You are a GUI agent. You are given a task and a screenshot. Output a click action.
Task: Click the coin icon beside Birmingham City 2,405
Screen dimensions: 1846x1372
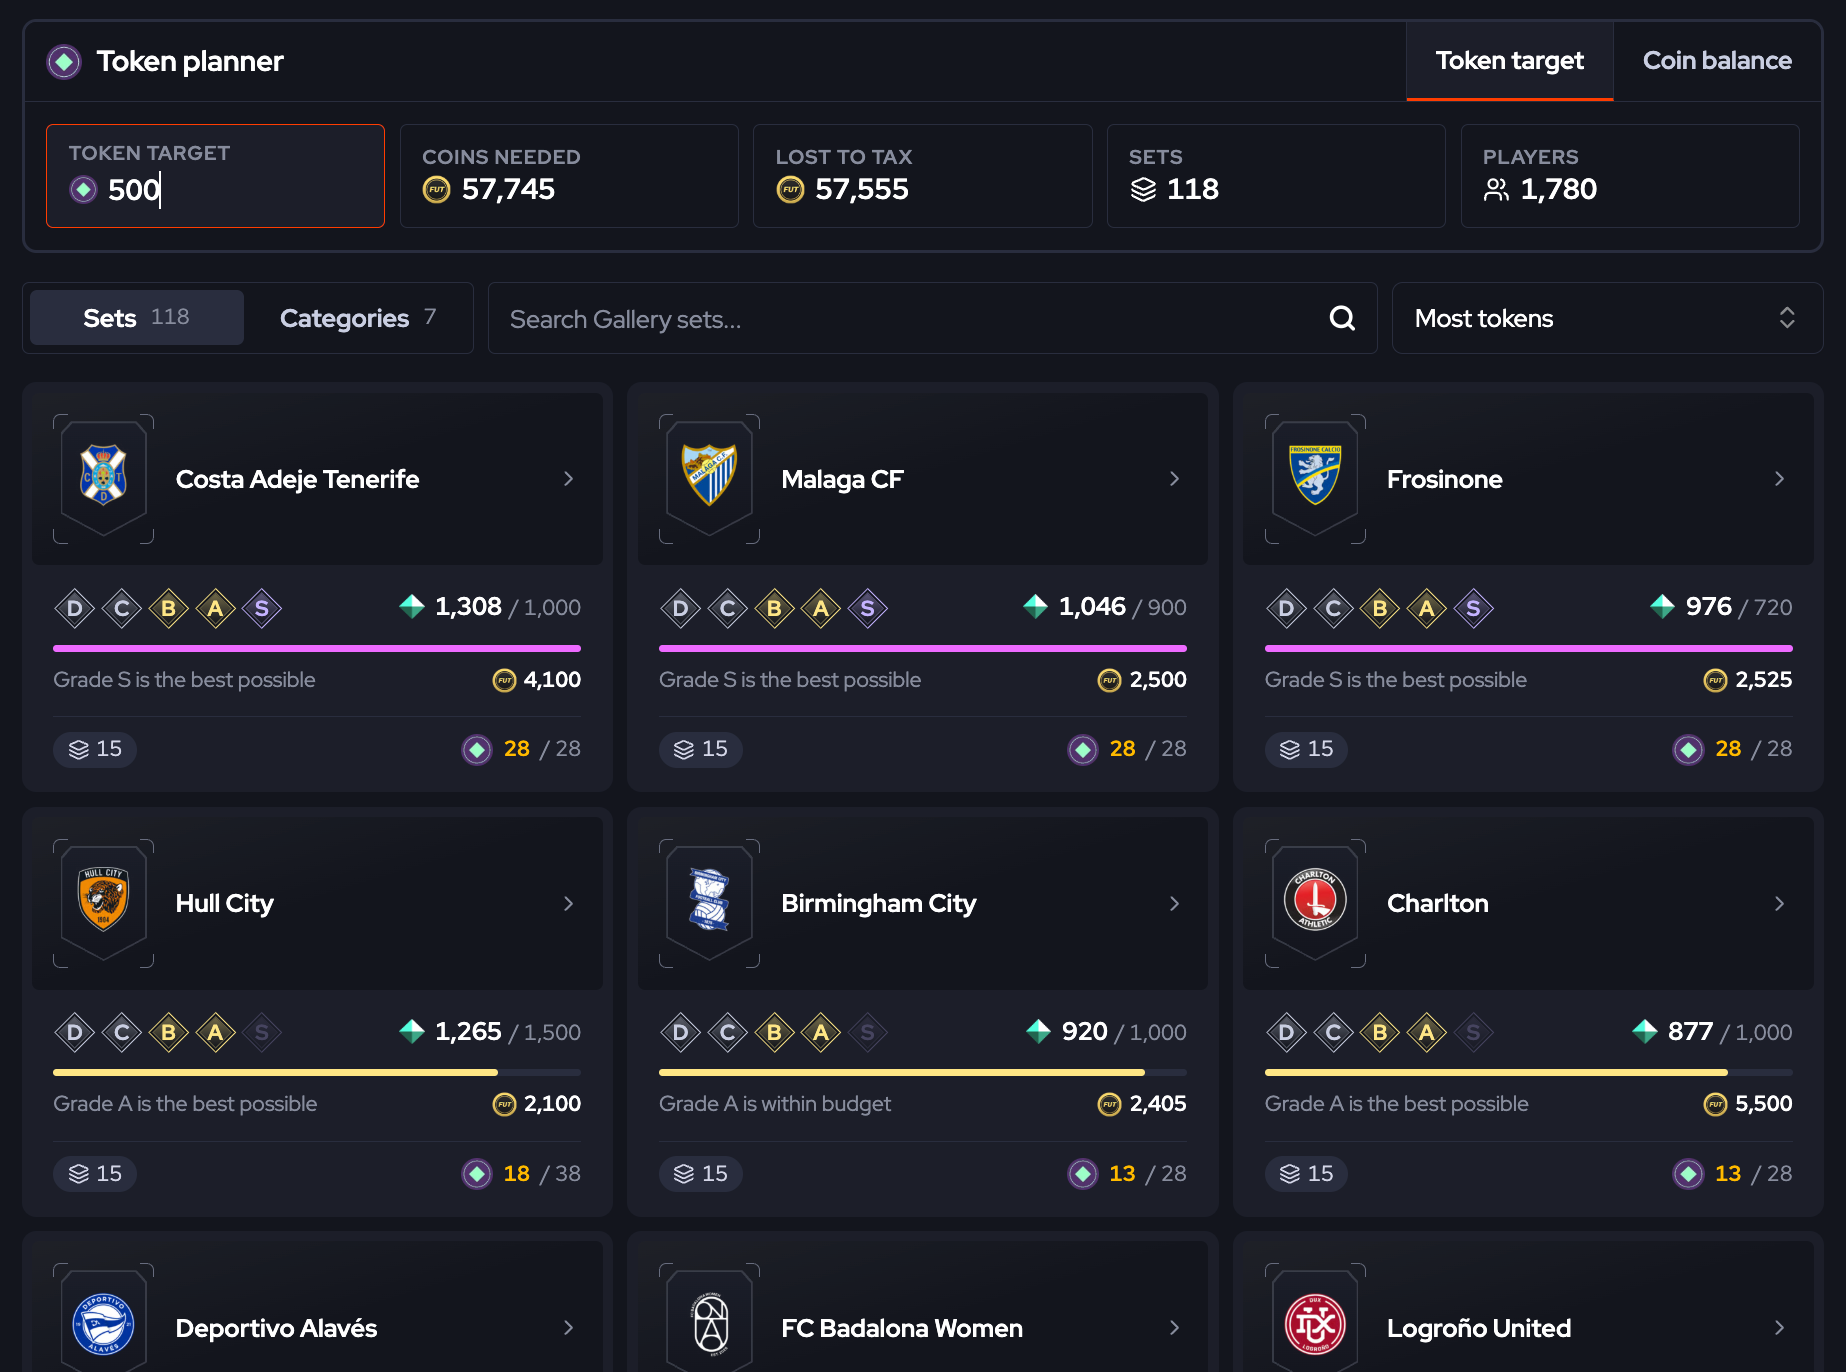click(1109, 1104)
